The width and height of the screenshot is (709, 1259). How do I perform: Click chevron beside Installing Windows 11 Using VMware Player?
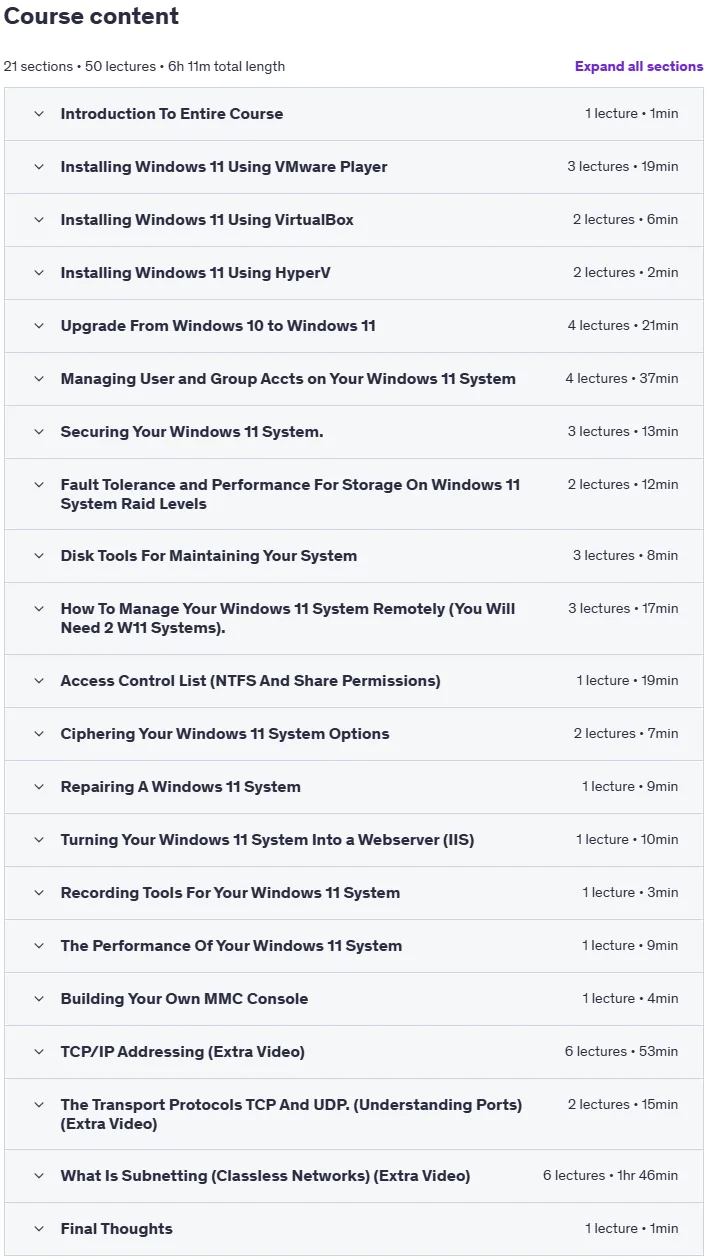[x=39, y=167]
